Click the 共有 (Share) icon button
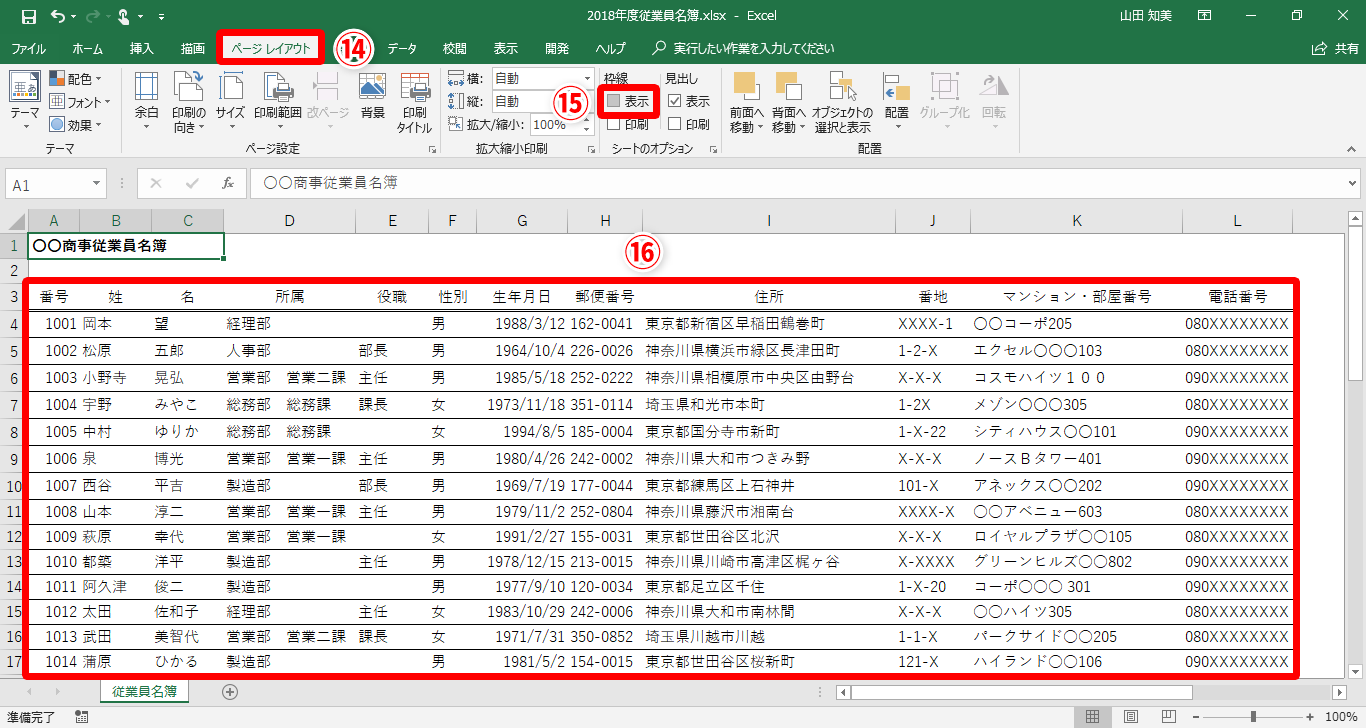Viewport: 1366px width, 728px height. (x=1336, y=48)
